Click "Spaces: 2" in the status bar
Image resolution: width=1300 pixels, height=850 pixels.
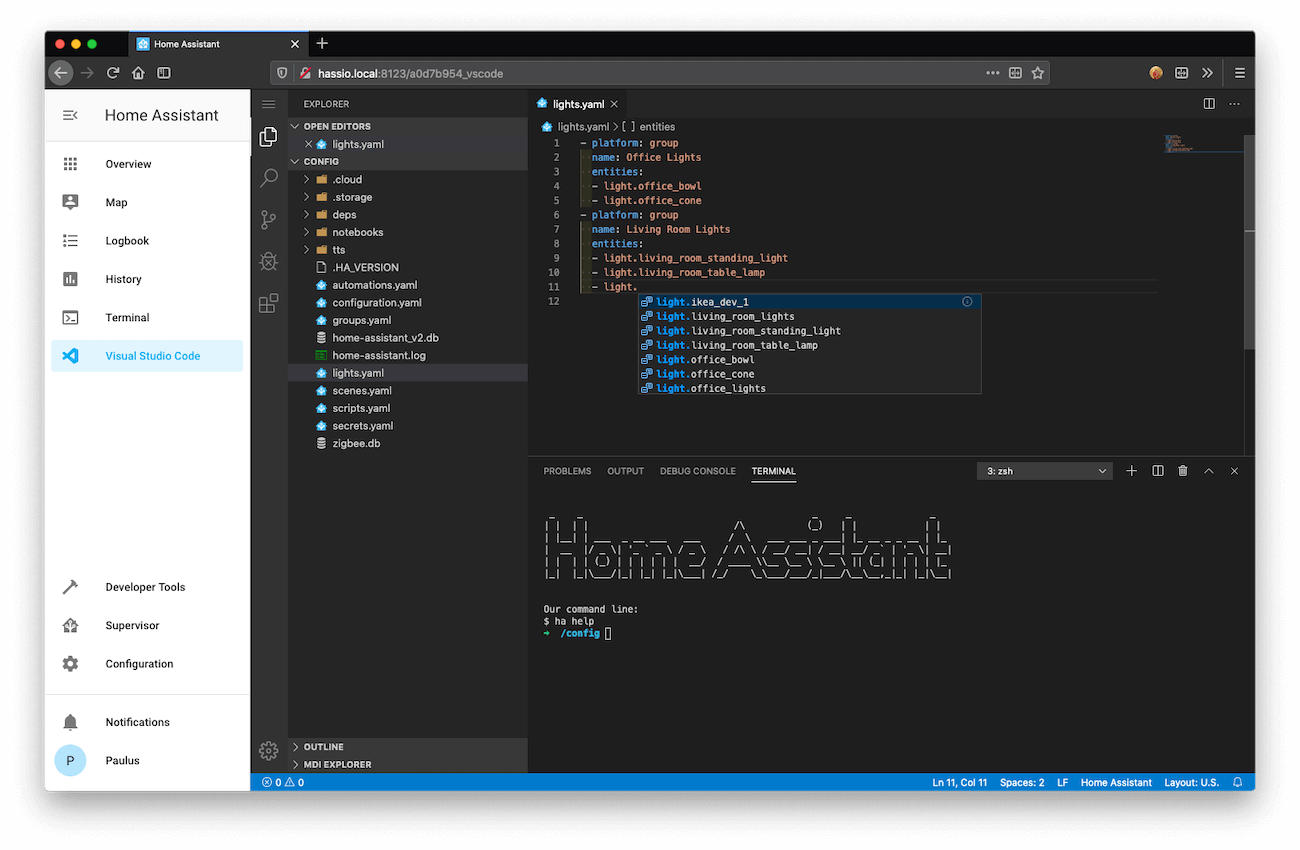click(1022, 782)
